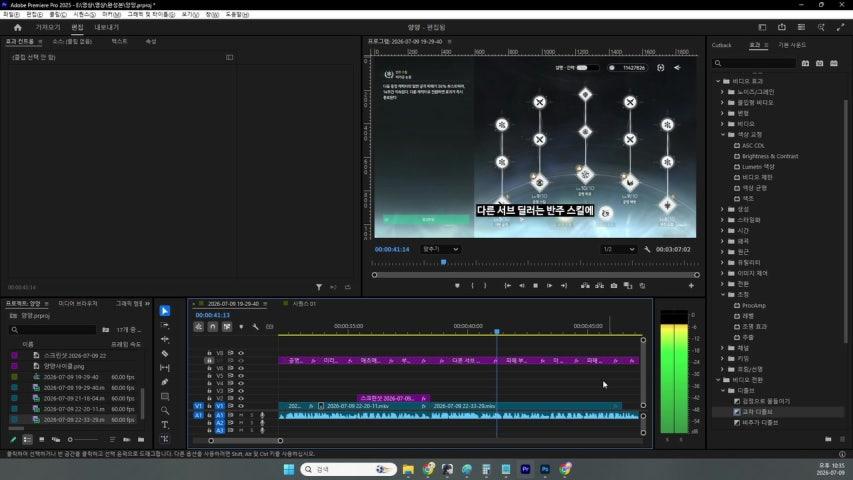
Task: Open timeline display settings wrench
Action: (x=255, y=327)
